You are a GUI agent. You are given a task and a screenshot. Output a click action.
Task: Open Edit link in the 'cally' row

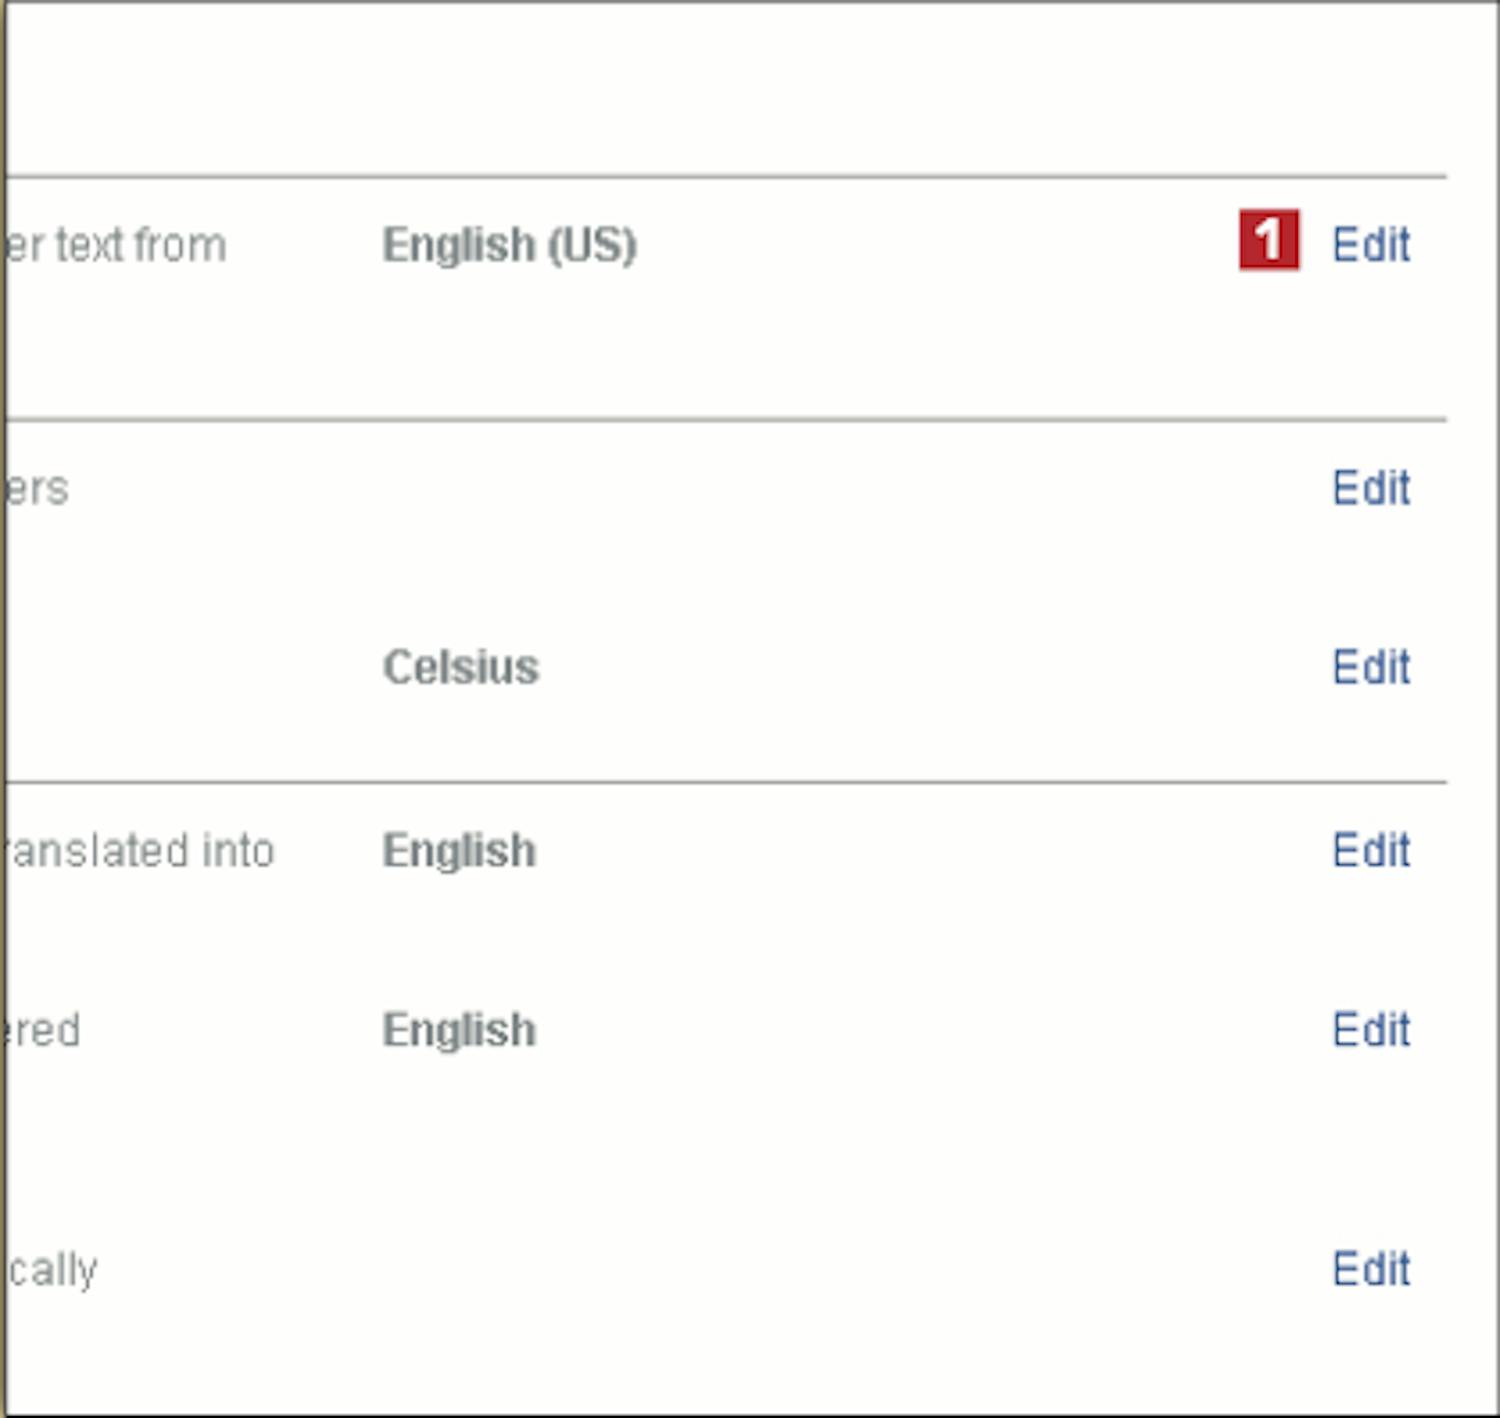coord(1371,1269)
